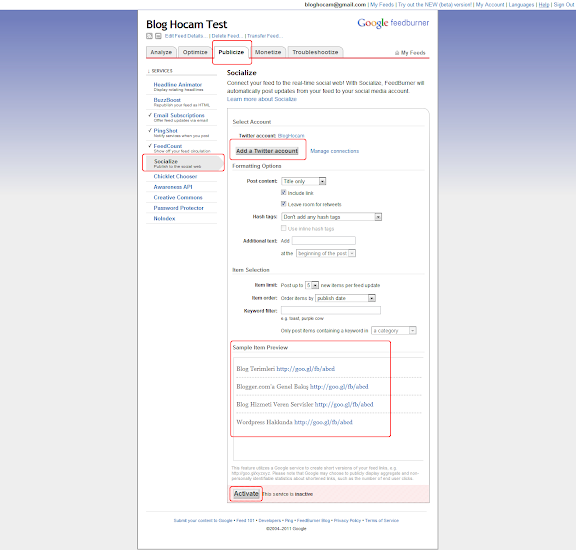Click the Add a Twitter account button
This screenshot has width=576, height=550.
(267, 151)
